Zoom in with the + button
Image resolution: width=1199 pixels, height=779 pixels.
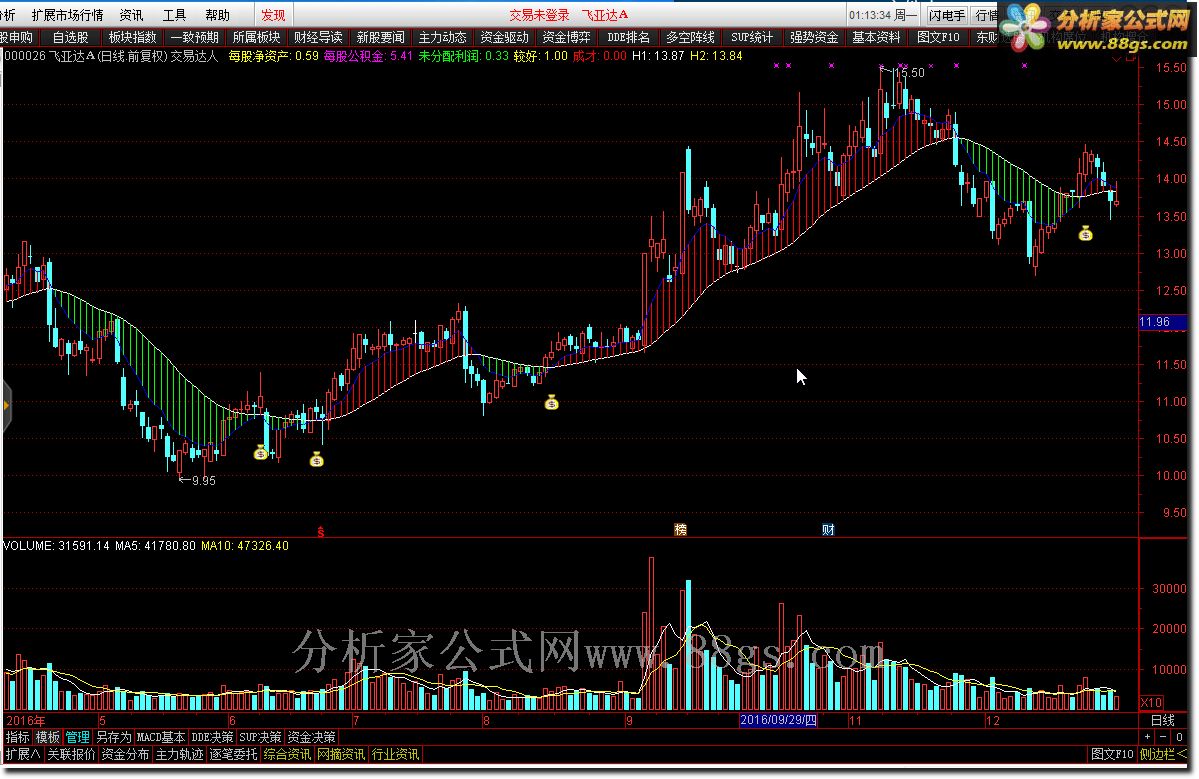[x=1148, y=737]
